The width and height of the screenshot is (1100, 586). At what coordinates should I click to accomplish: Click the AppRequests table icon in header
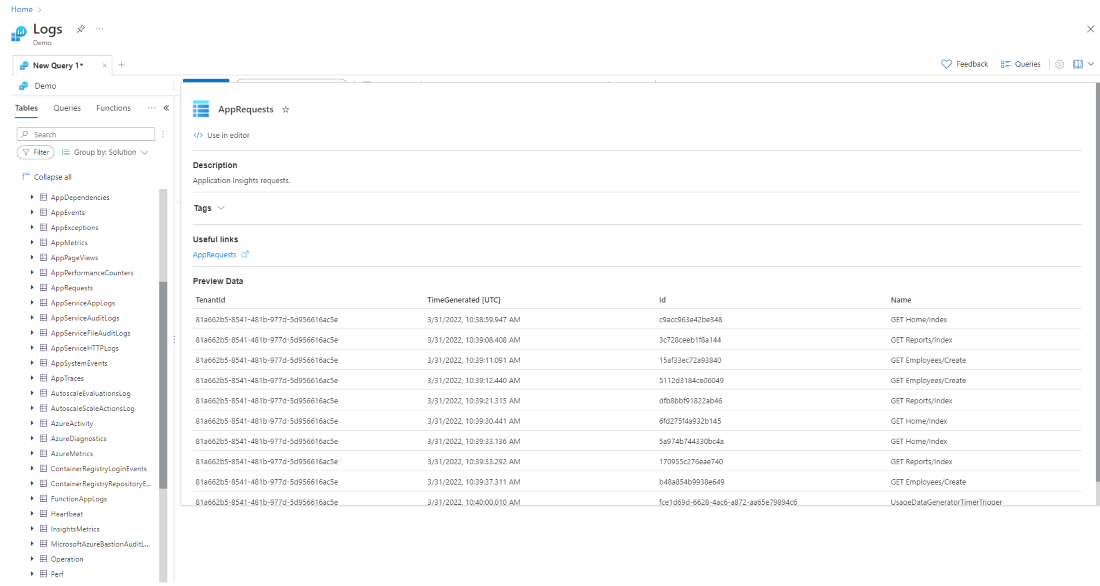tap(201, 109)
